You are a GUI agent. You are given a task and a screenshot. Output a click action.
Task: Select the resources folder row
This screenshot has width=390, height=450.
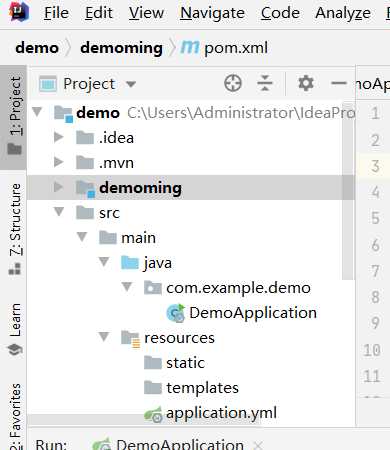tap(191, 338)
